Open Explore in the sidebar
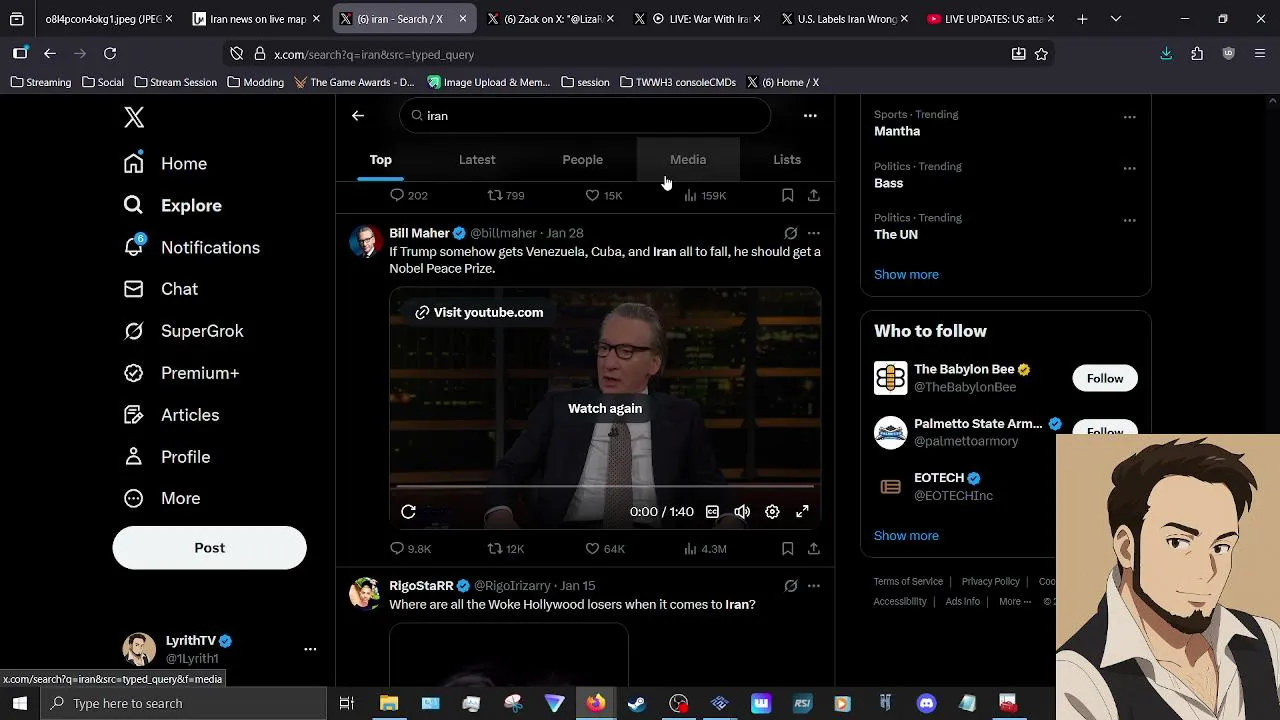The image size is (1280, 720). 172,205
